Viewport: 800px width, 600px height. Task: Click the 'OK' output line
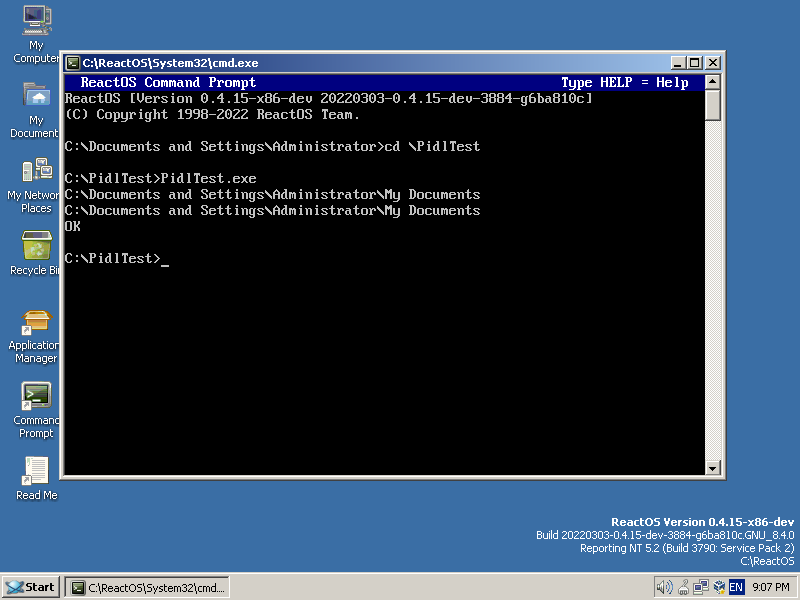(72, 227)
